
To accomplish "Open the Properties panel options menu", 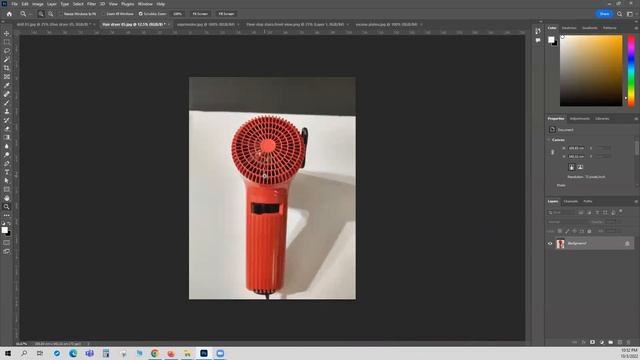I will pos(636,119).
